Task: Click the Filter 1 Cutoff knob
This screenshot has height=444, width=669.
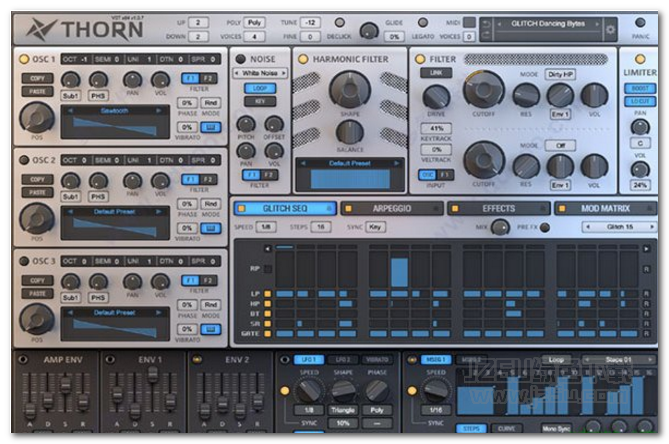Action: point(484,89)
